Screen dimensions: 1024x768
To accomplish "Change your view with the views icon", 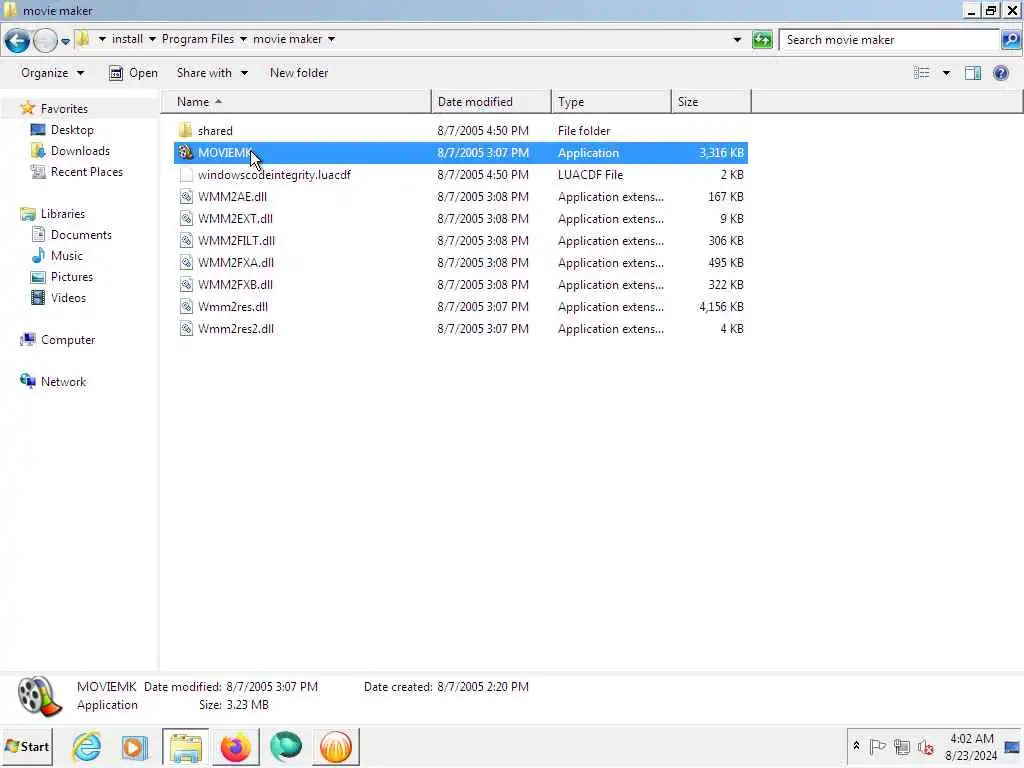I will (921, 72).
